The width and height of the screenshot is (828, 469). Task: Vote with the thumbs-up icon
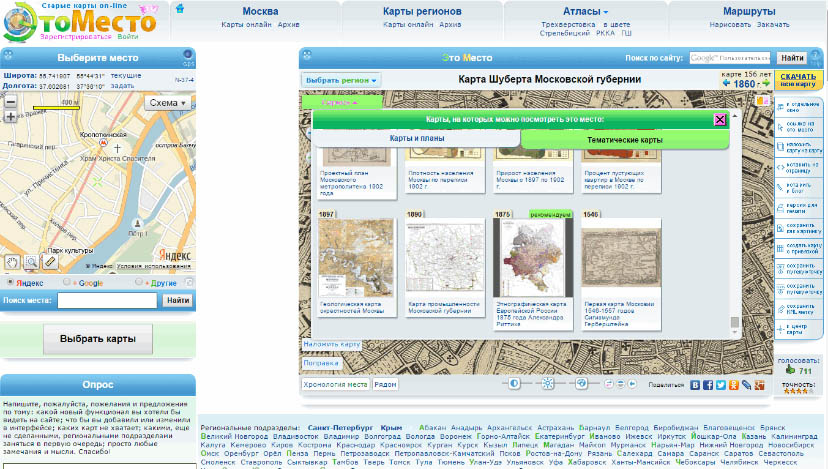790,370
